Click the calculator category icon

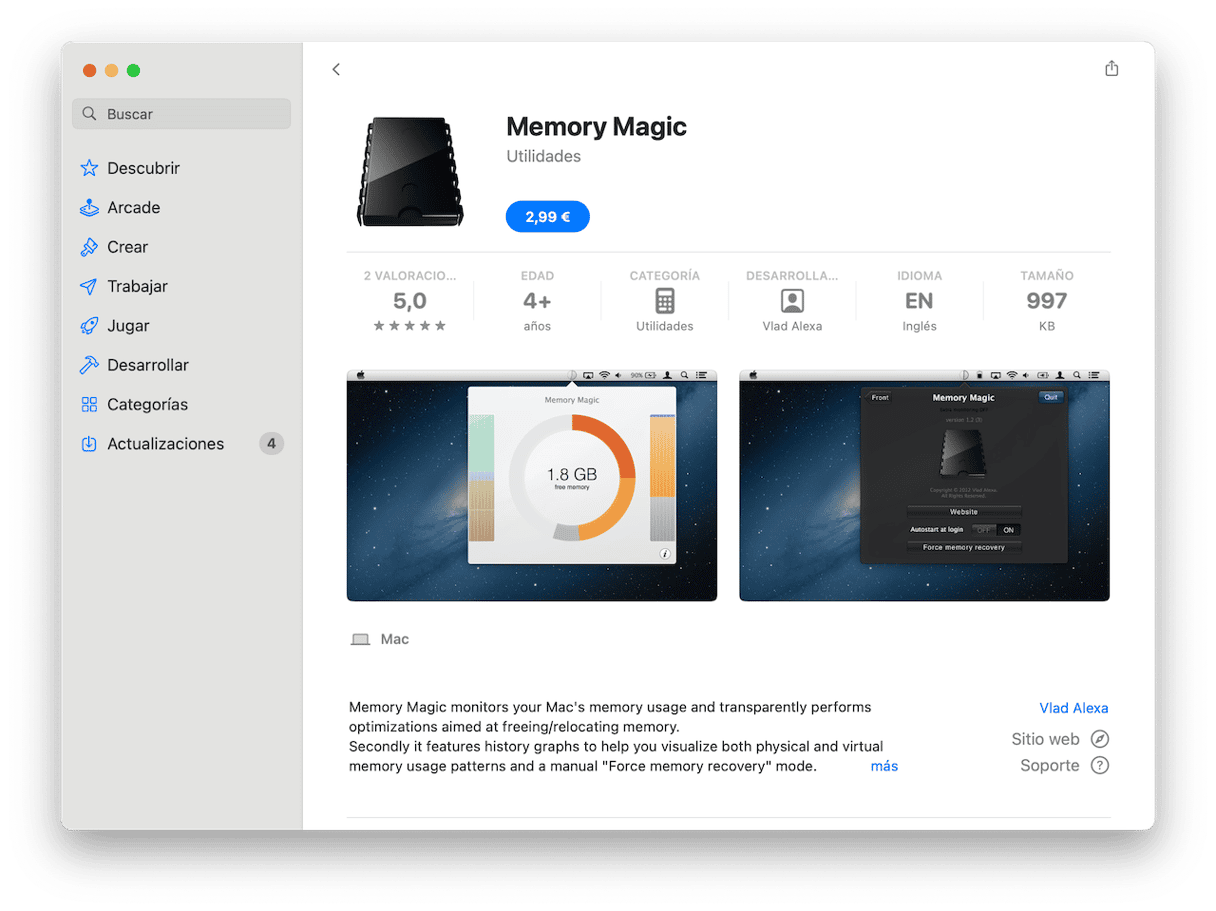tap(665, 301)
